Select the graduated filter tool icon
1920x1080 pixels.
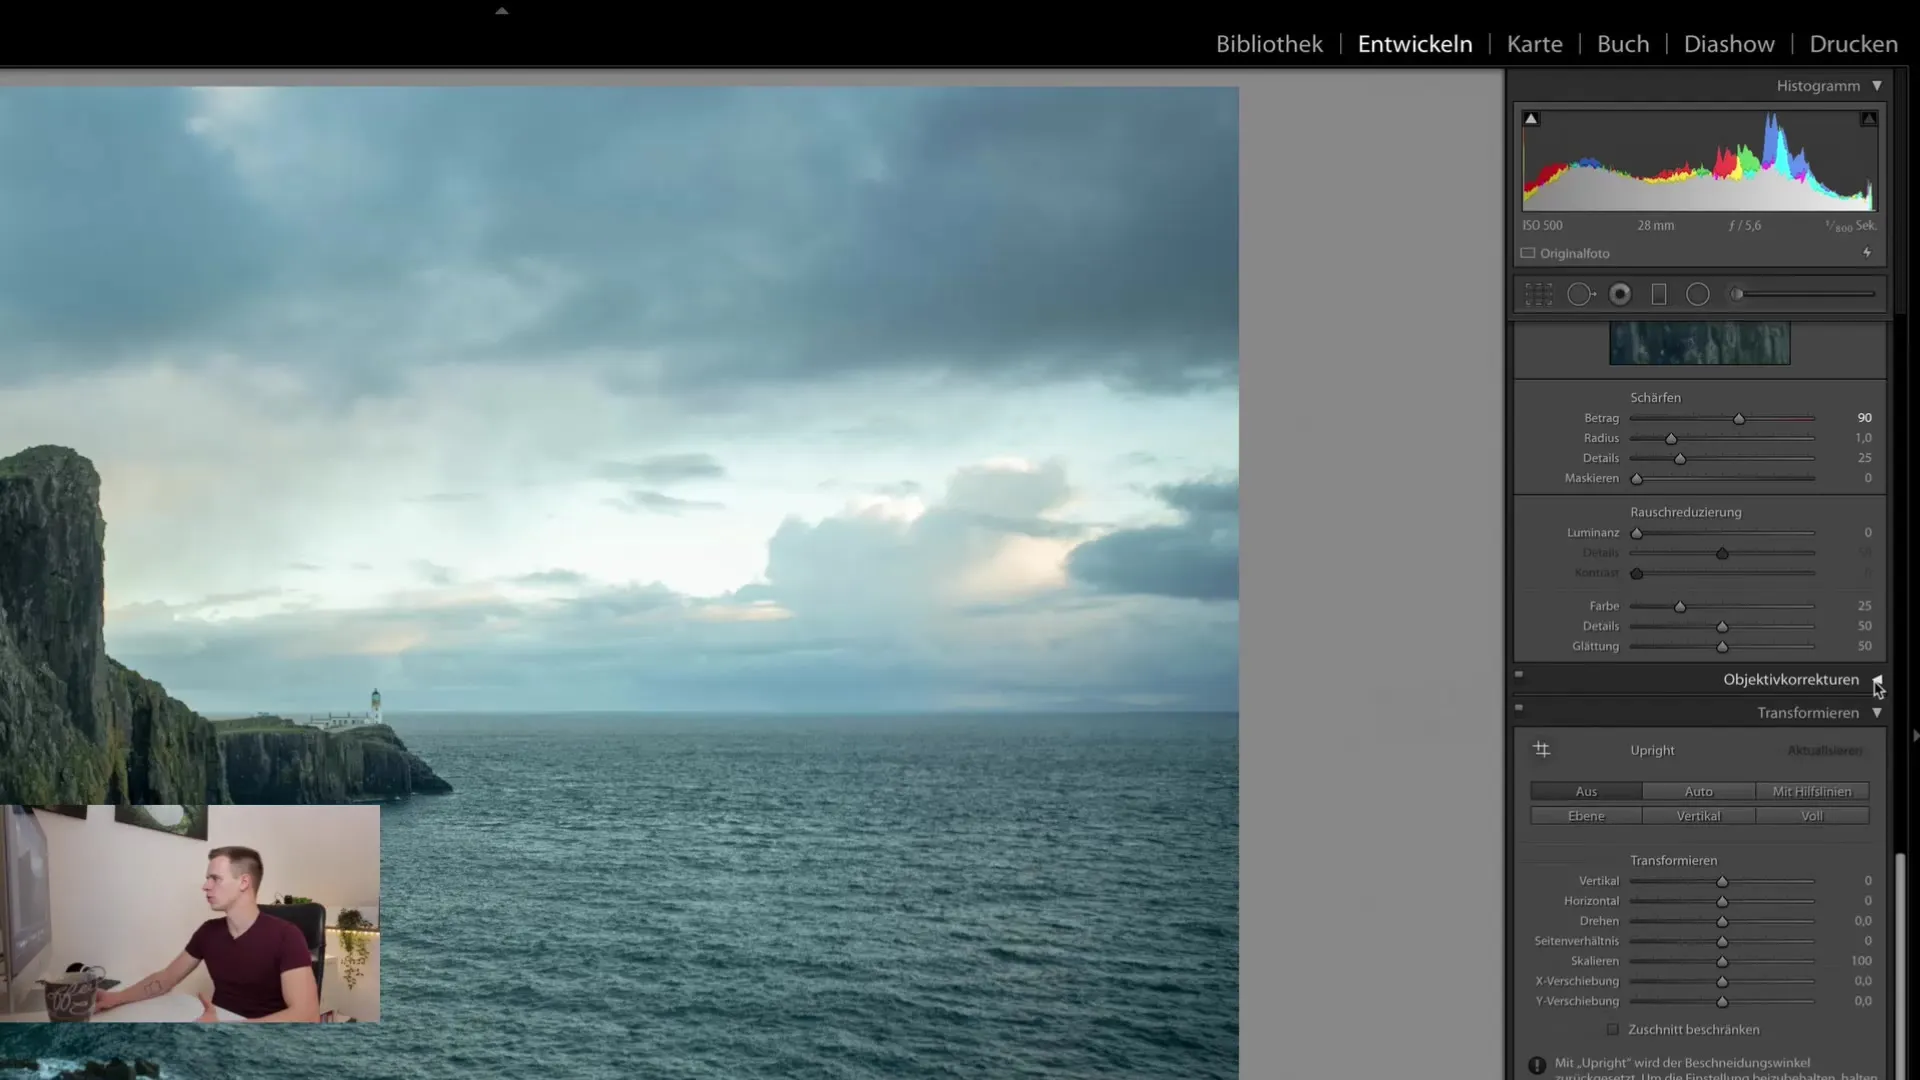click(1660, 294)
